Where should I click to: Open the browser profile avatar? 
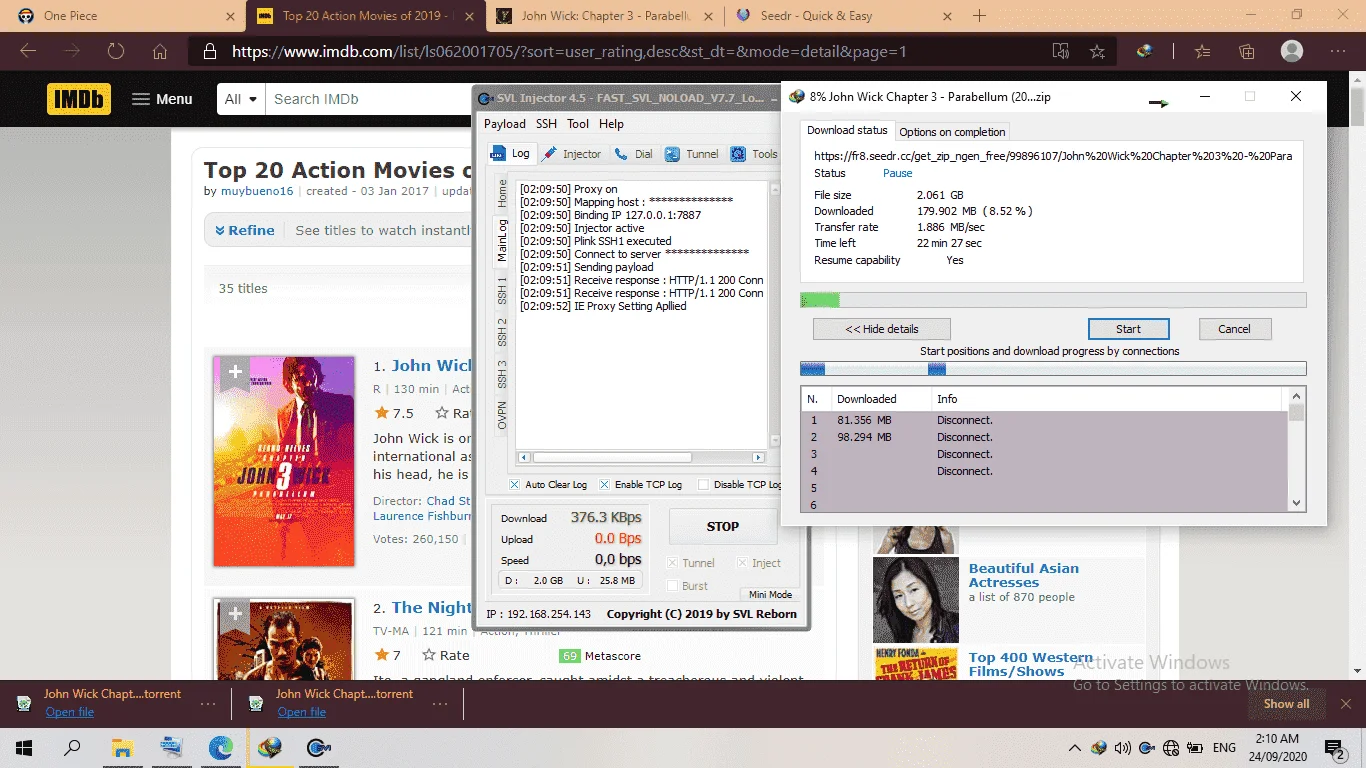click(x=1292, y=51)
